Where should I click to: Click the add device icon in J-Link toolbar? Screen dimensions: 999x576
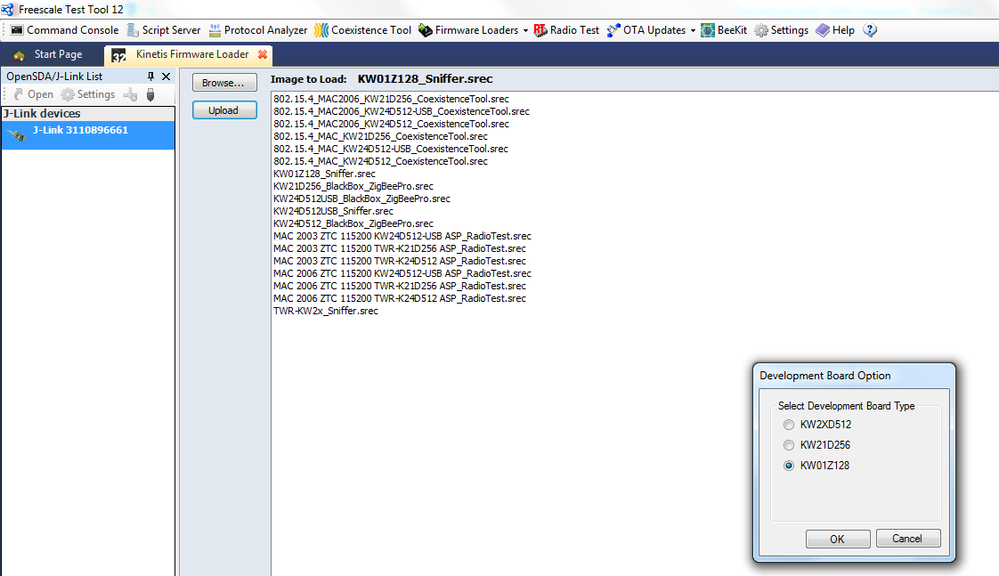point(131,95)
